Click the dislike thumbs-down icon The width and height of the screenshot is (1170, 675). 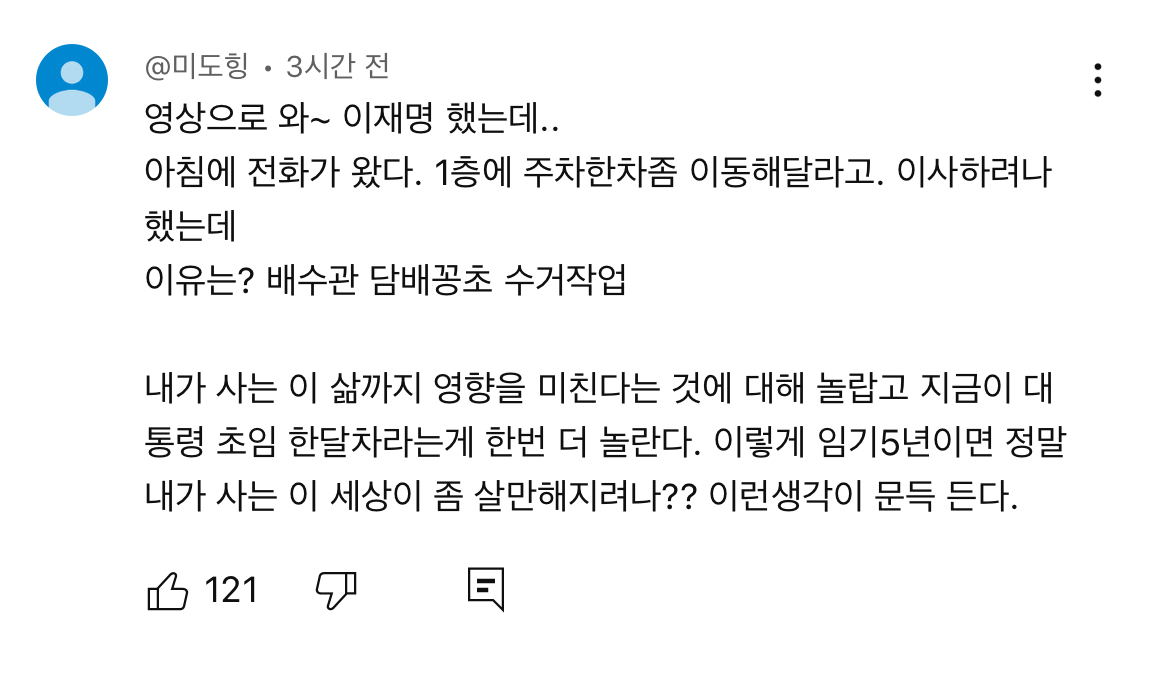click(336, 591)
